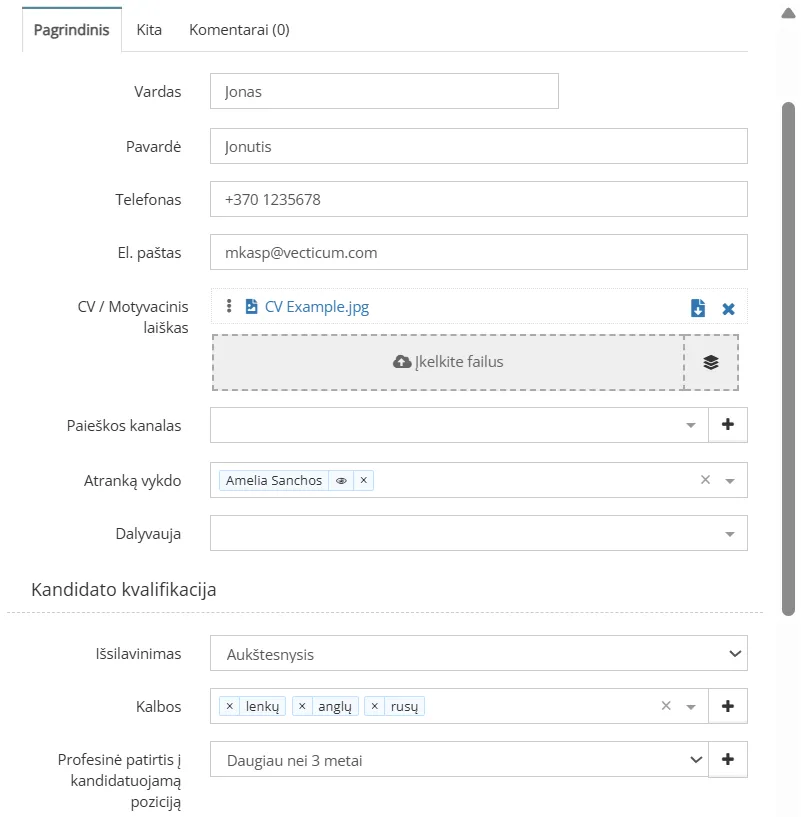Viewport: 801px width, 817px height.
Task: Click the stacked layers icon beside upload area
Action: coord(711,362)
